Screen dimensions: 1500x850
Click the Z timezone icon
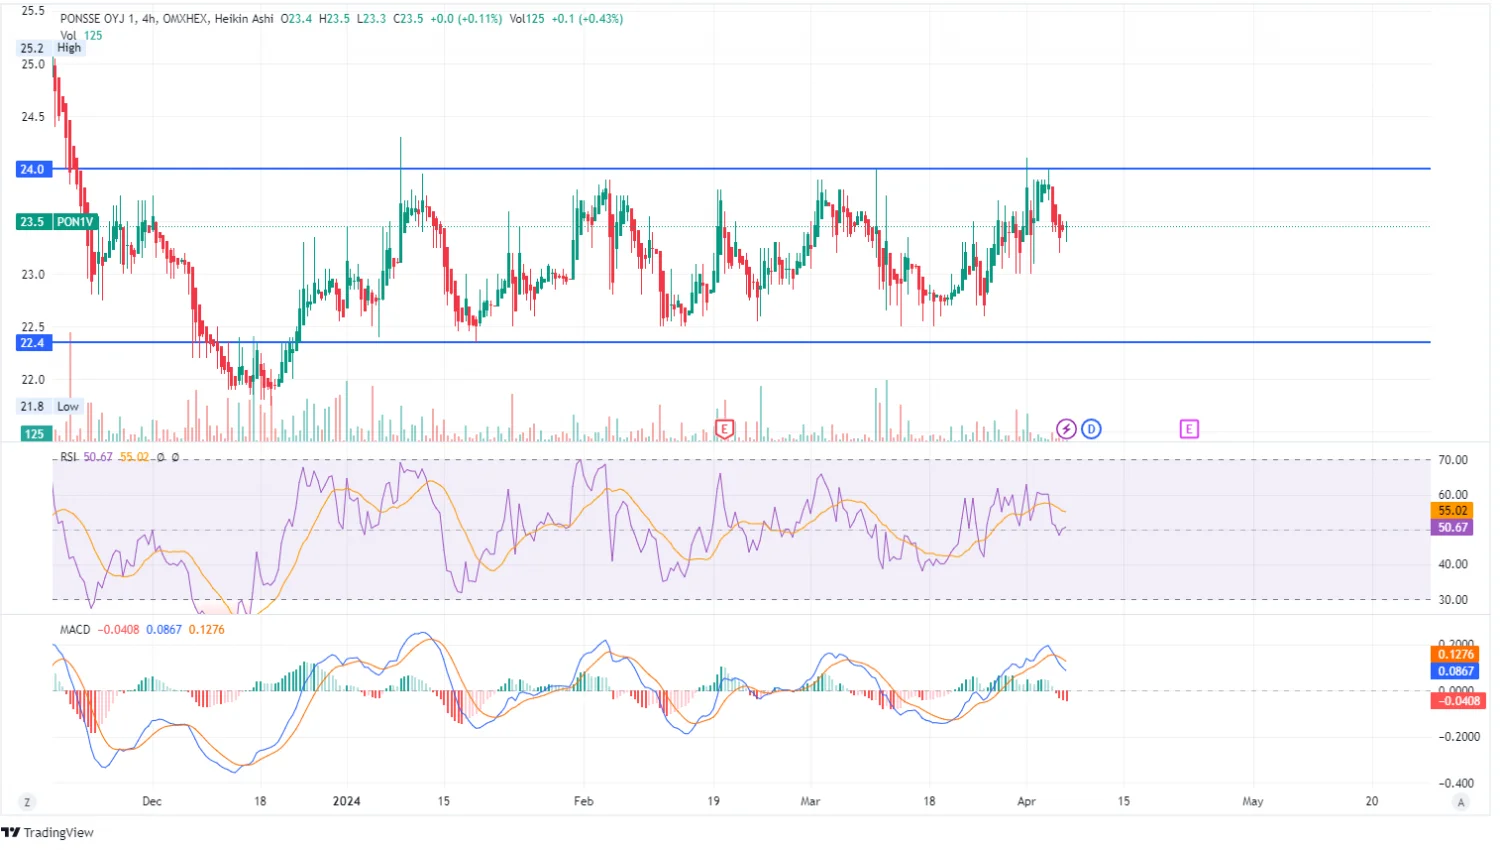[x=27, y=802]
